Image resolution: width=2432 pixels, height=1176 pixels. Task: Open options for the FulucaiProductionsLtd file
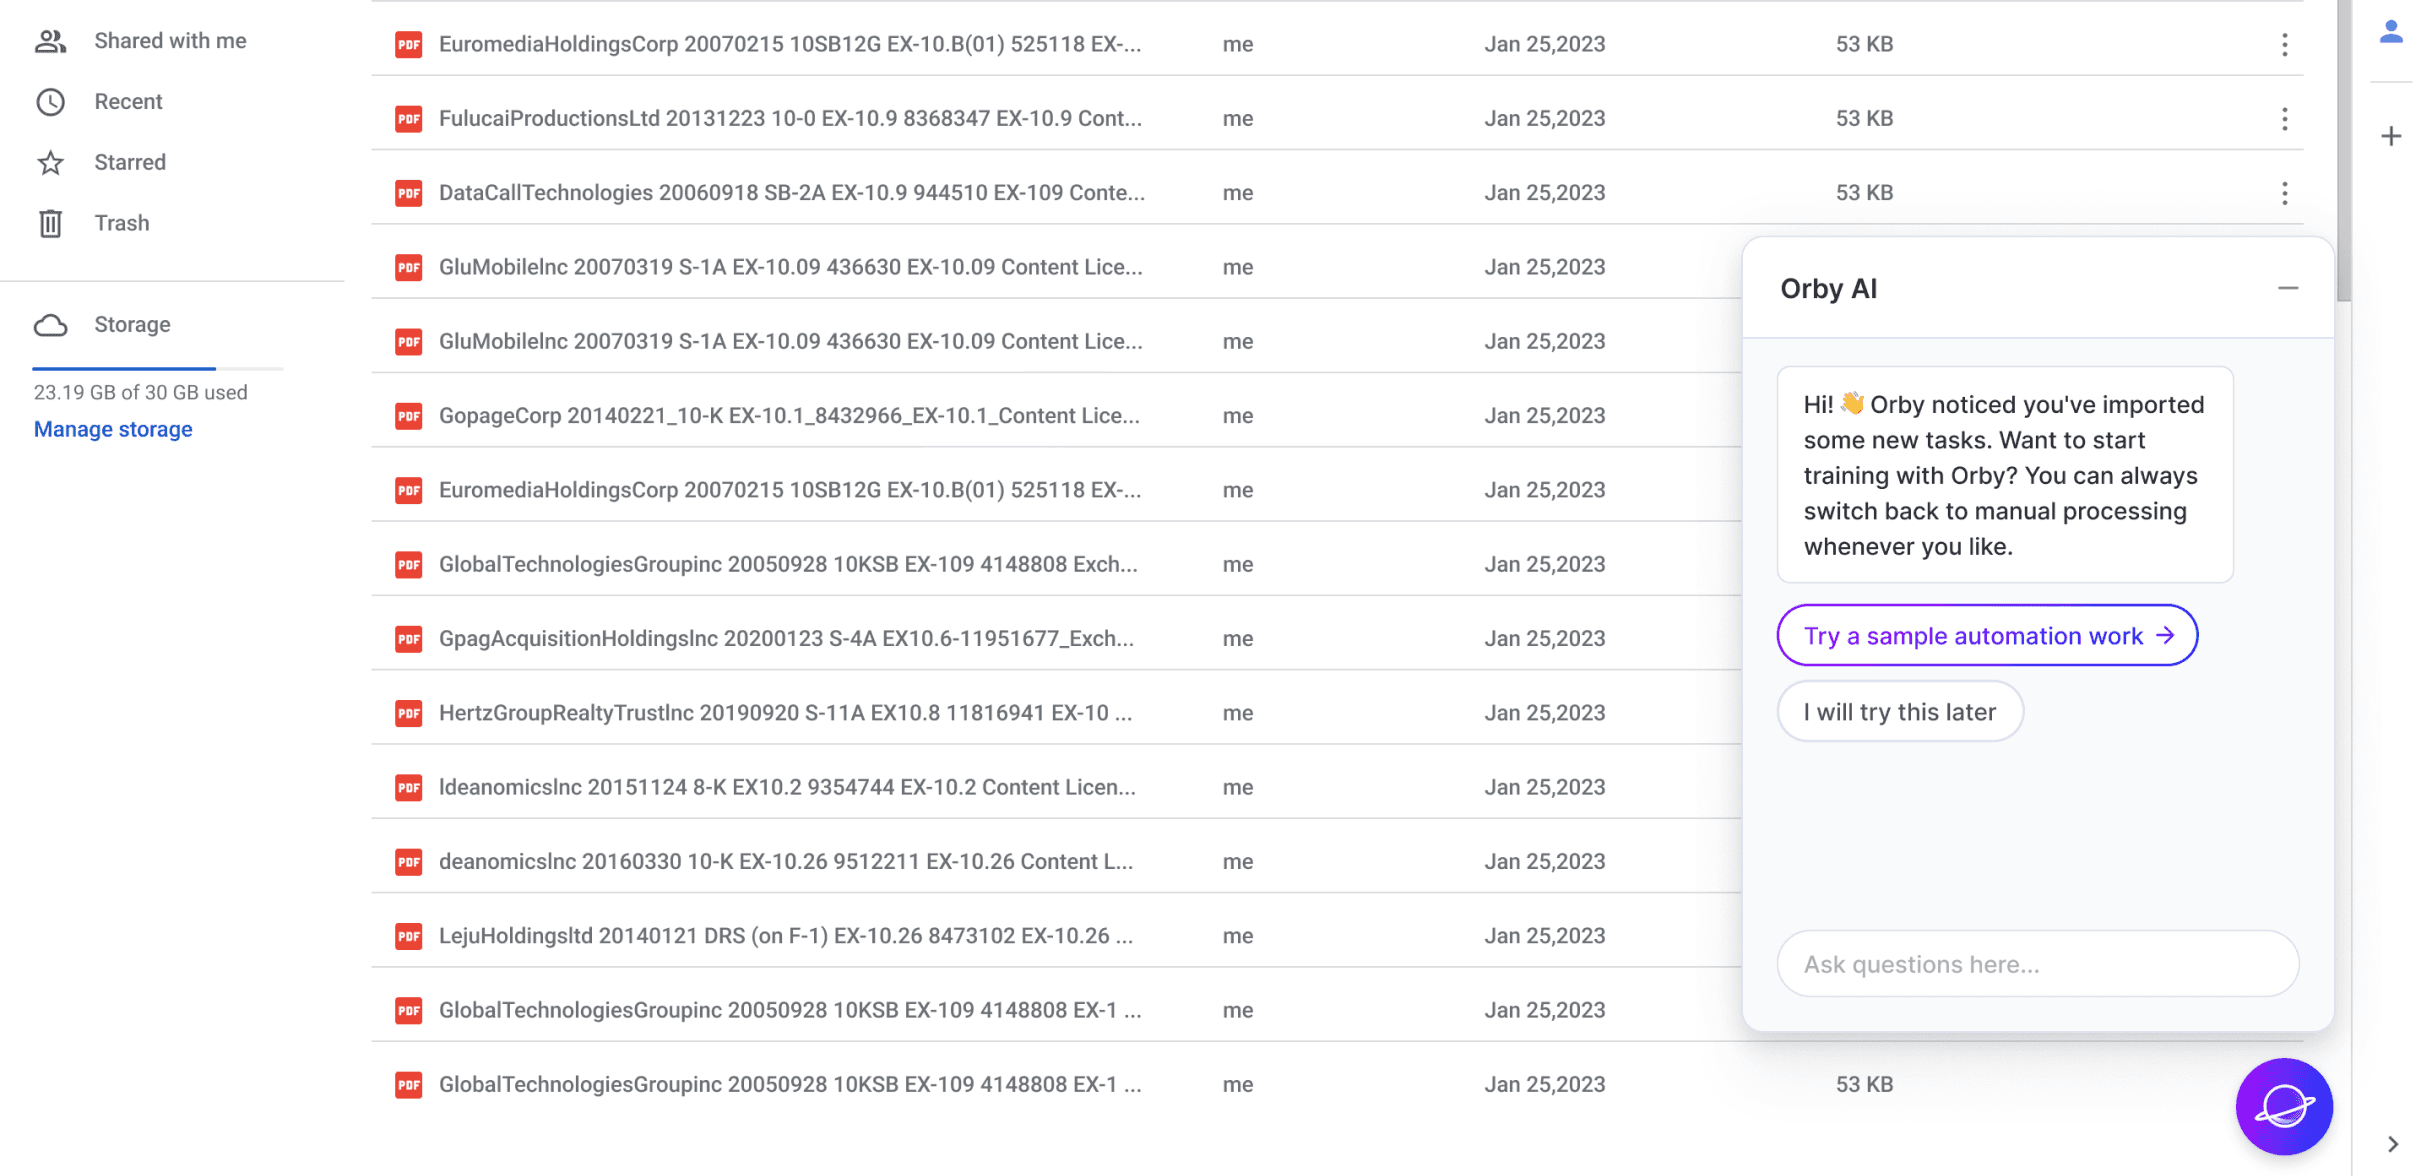point(2284,119)
